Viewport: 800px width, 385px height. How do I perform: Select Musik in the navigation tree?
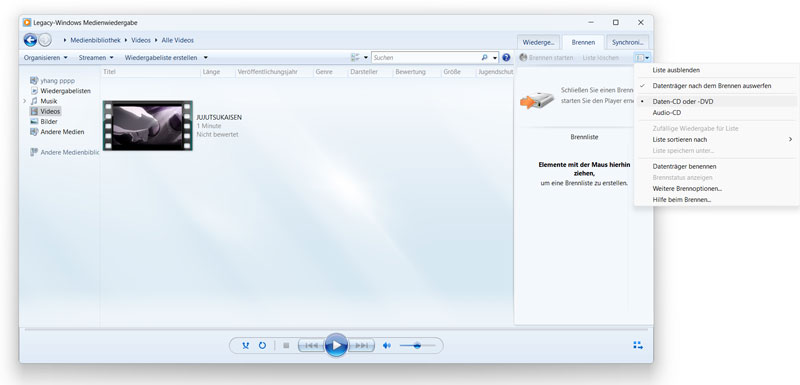(x=44, y=101)
